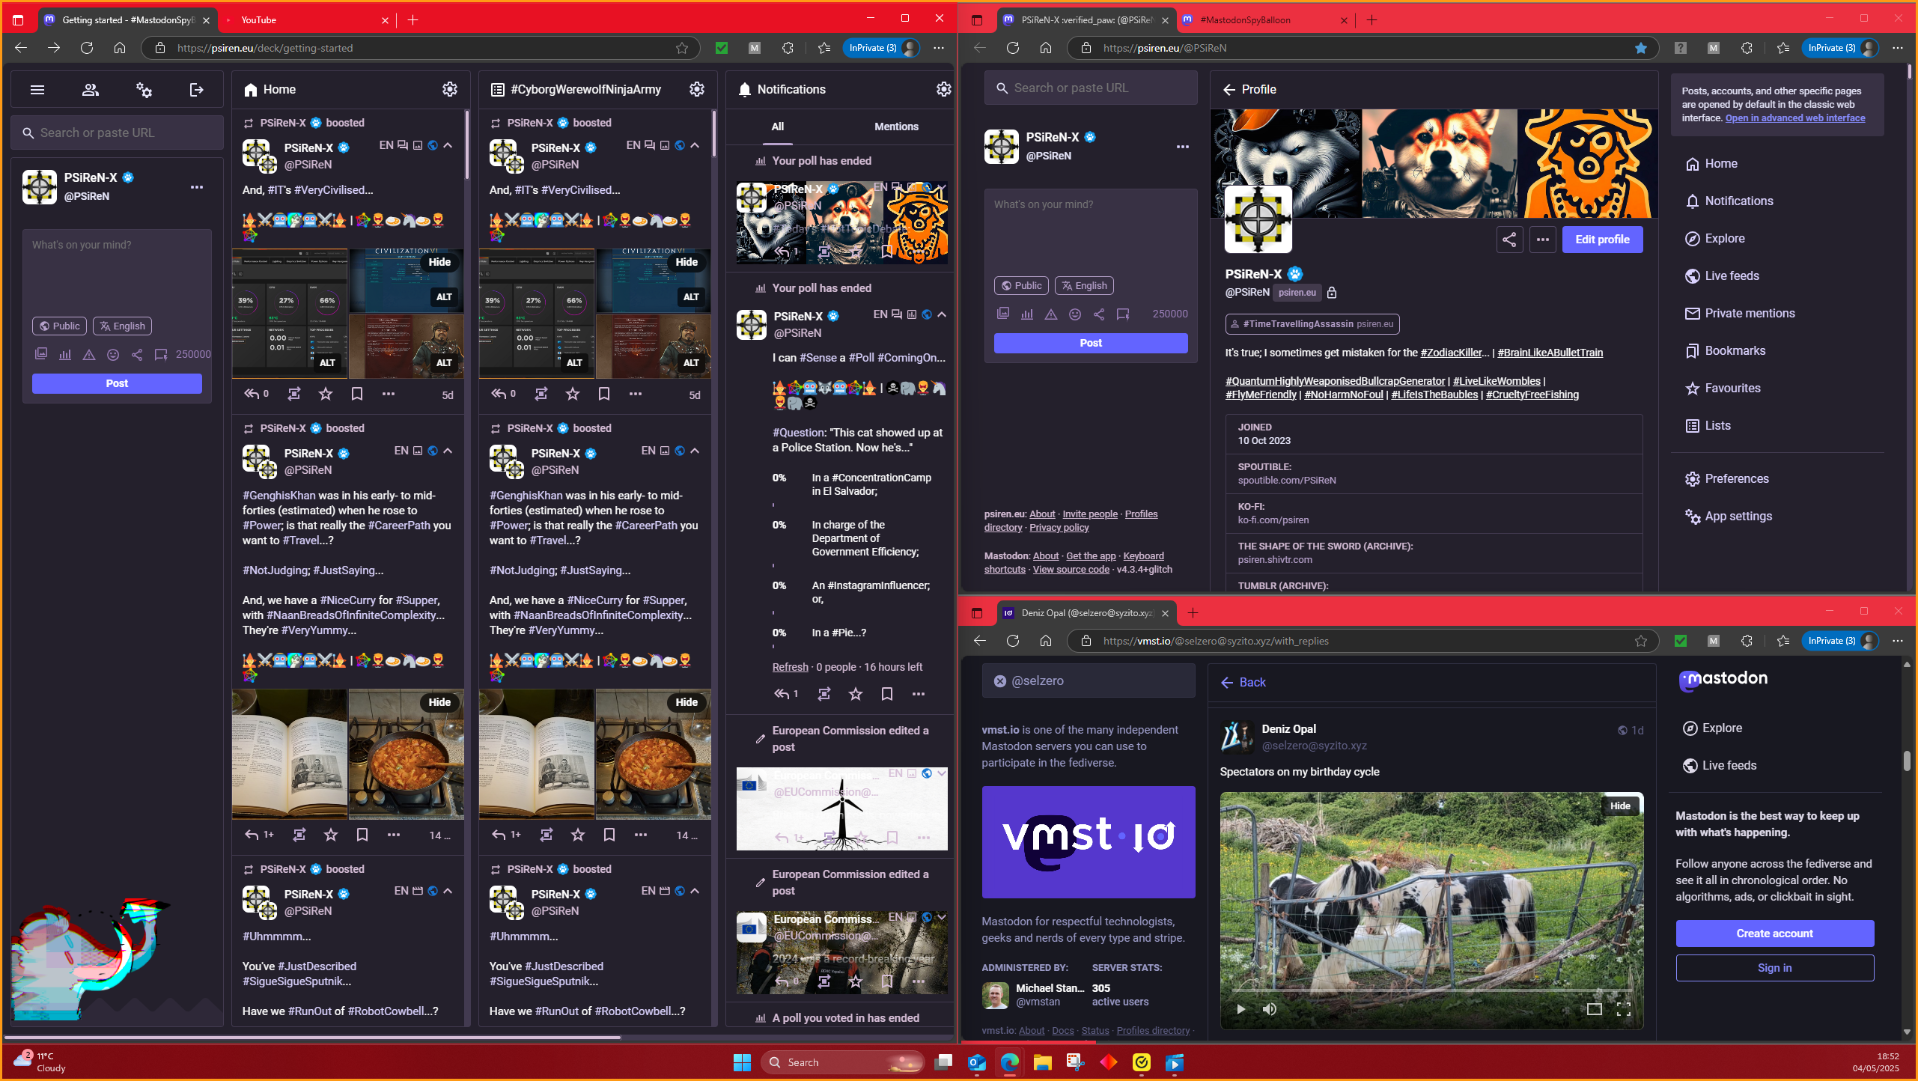
Task: Switch to the YouTube browser tab
Action: tap(306, 20)
